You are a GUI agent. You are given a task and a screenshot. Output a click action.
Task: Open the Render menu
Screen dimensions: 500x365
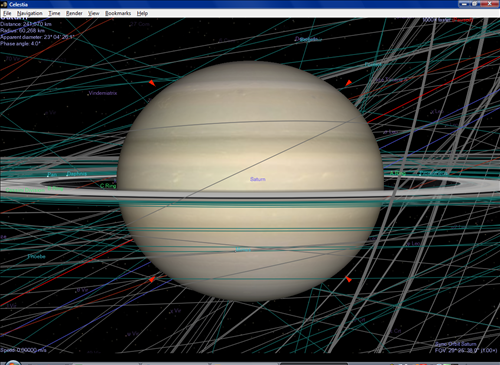pyautogui.click(x=74, y=13)
